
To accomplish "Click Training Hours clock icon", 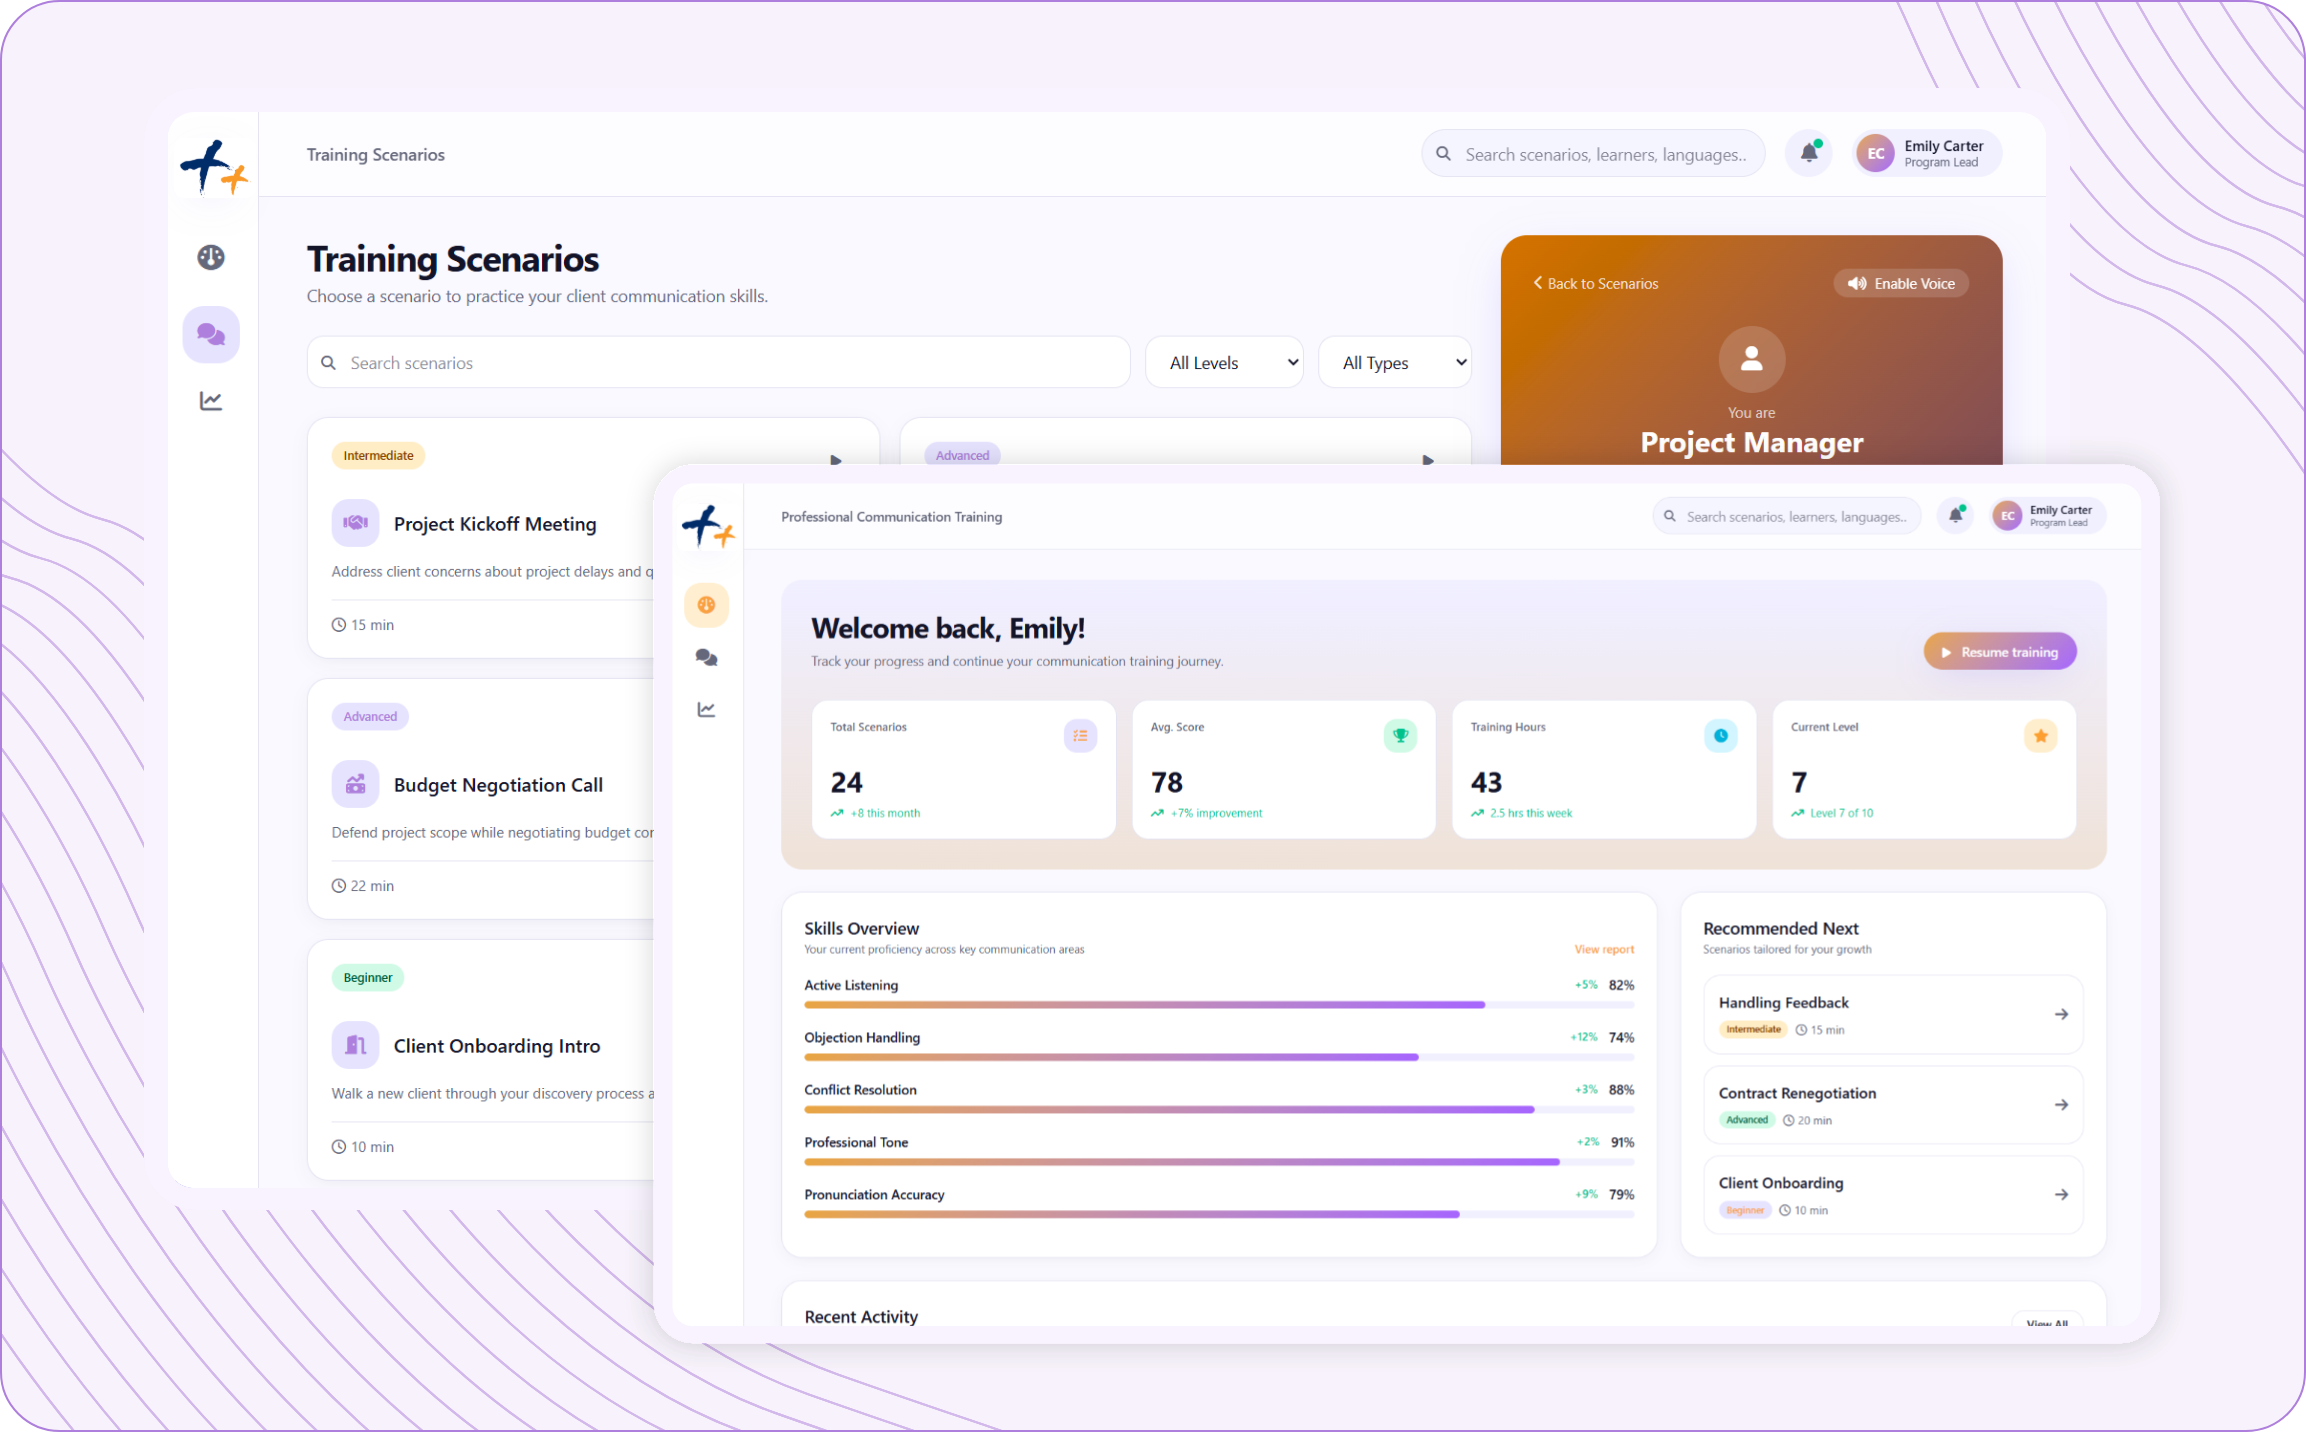I will (x=1720, y=736).
